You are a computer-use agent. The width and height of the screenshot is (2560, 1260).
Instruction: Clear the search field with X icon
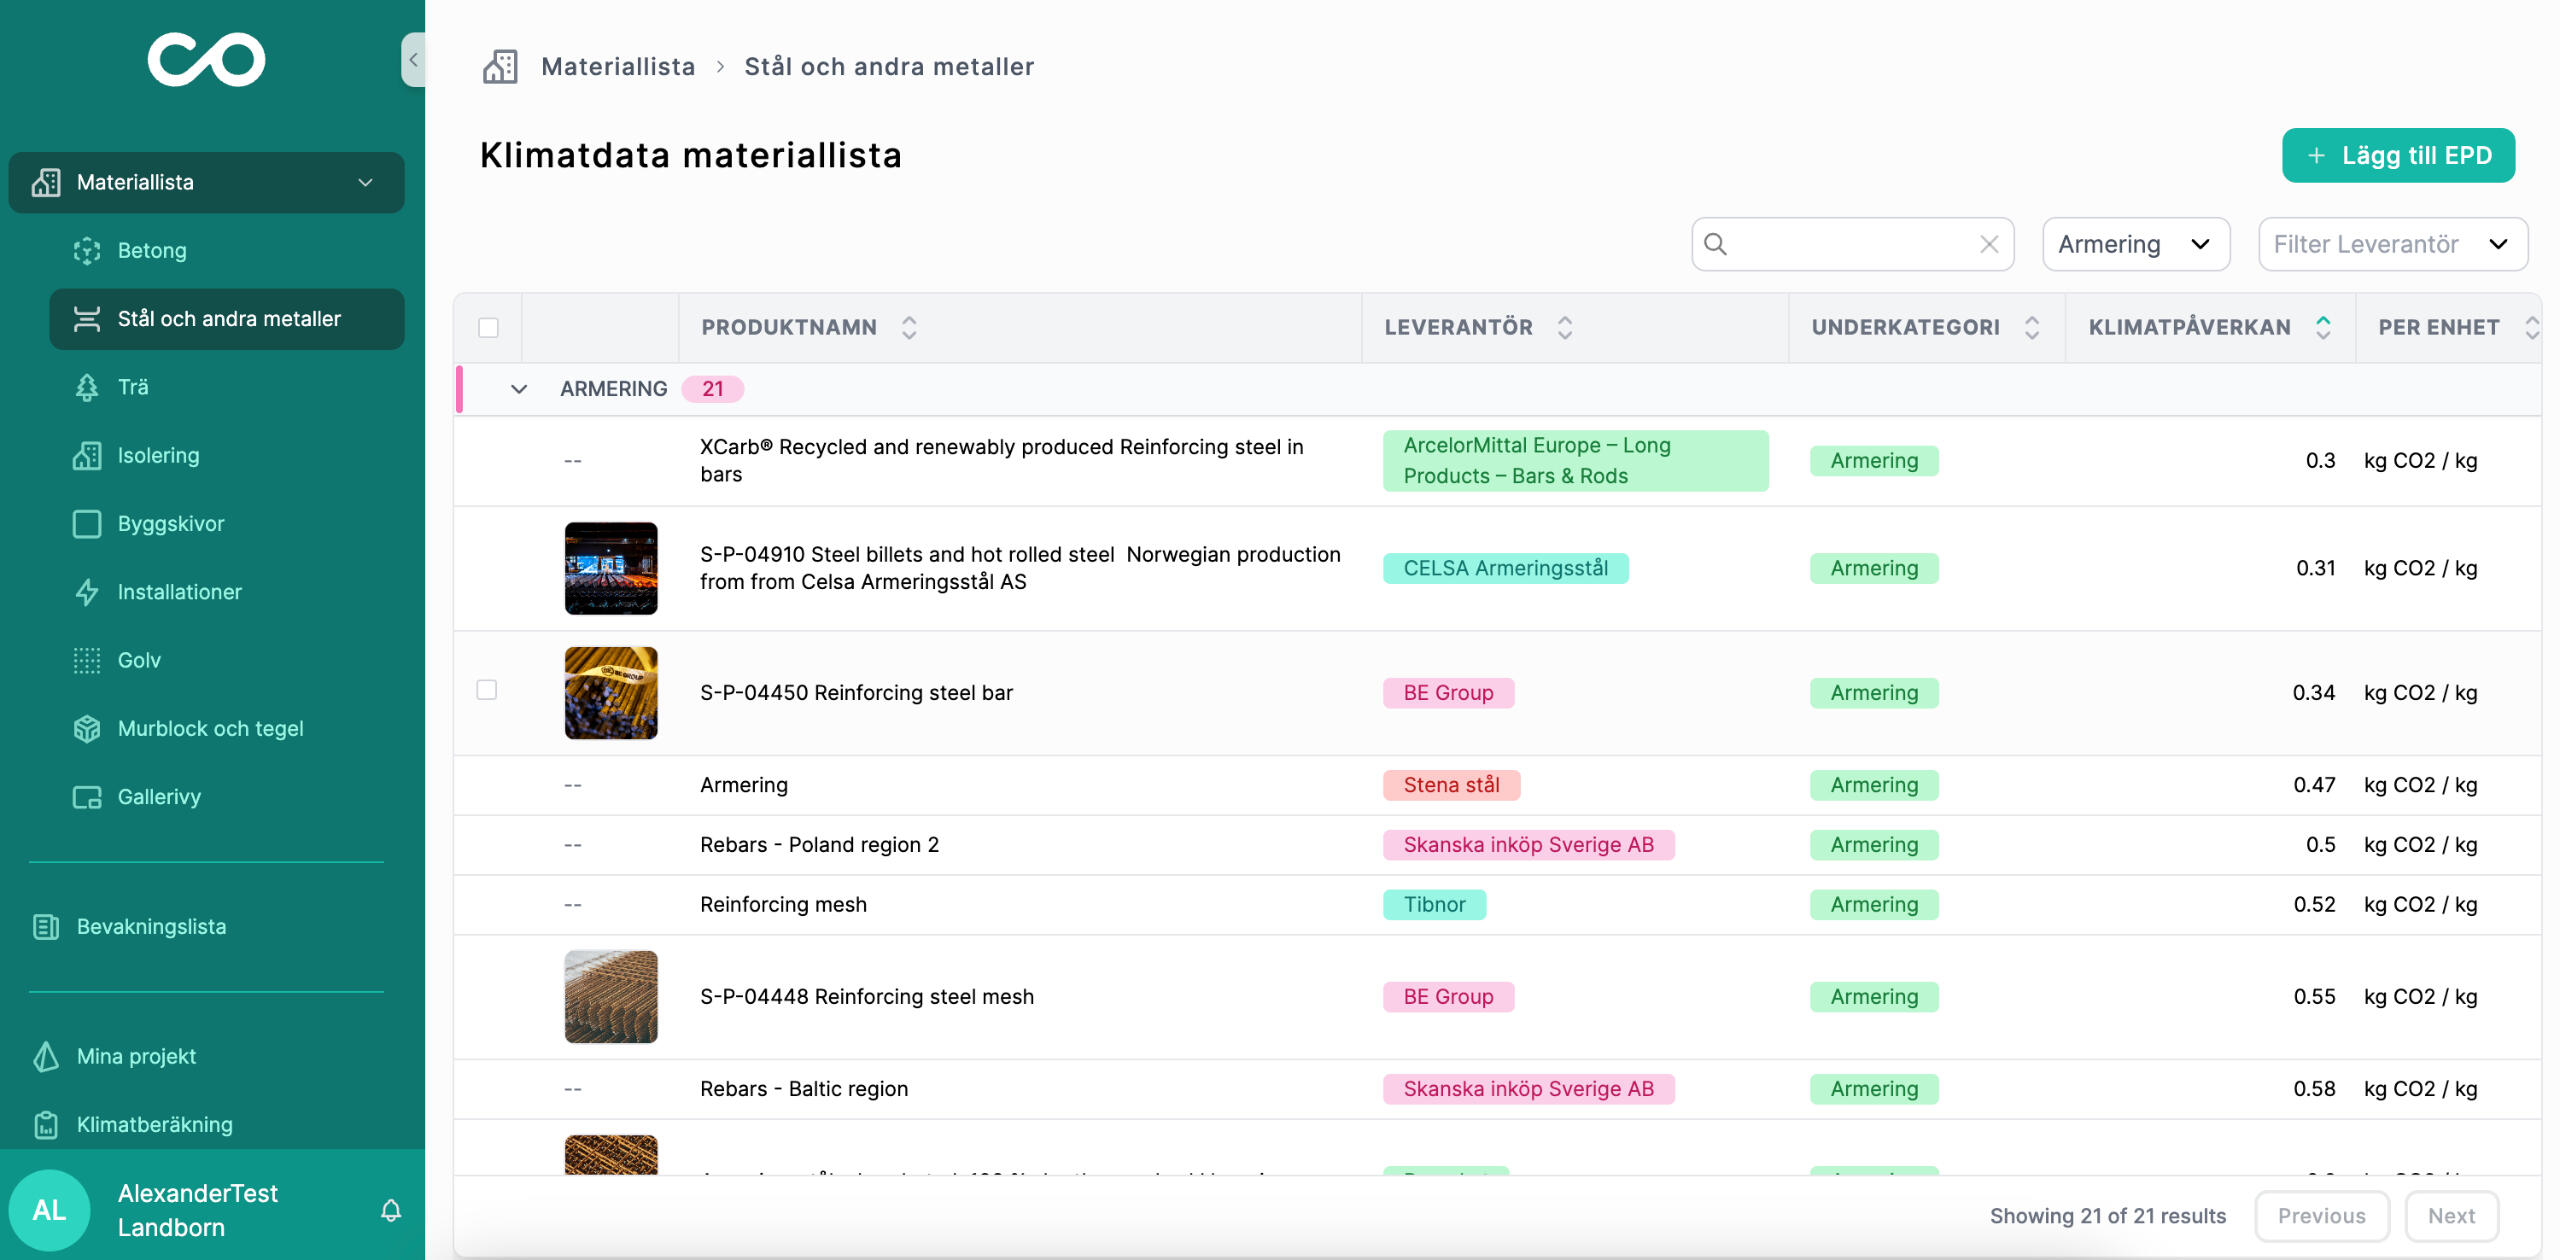click(x=1989, y=244)
